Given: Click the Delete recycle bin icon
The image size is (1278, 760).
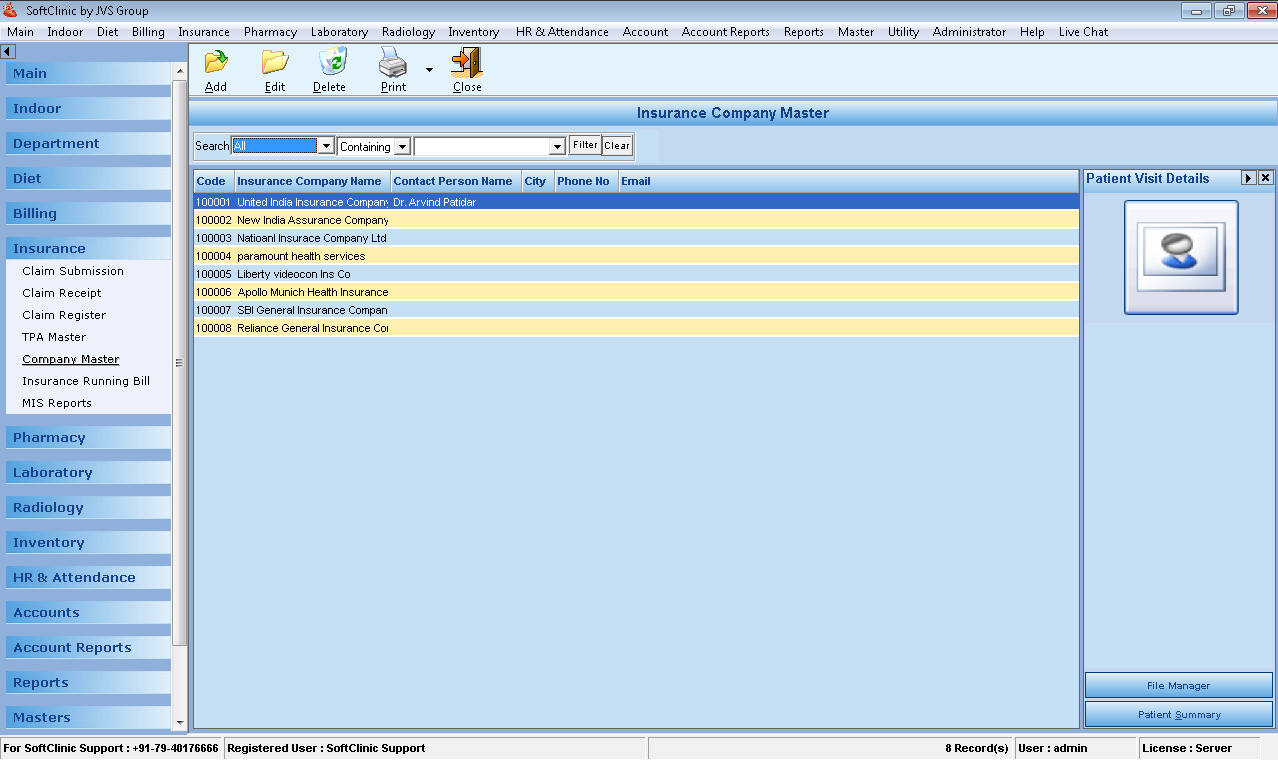Looking at the screenshot, I should (x=330, y=63).
